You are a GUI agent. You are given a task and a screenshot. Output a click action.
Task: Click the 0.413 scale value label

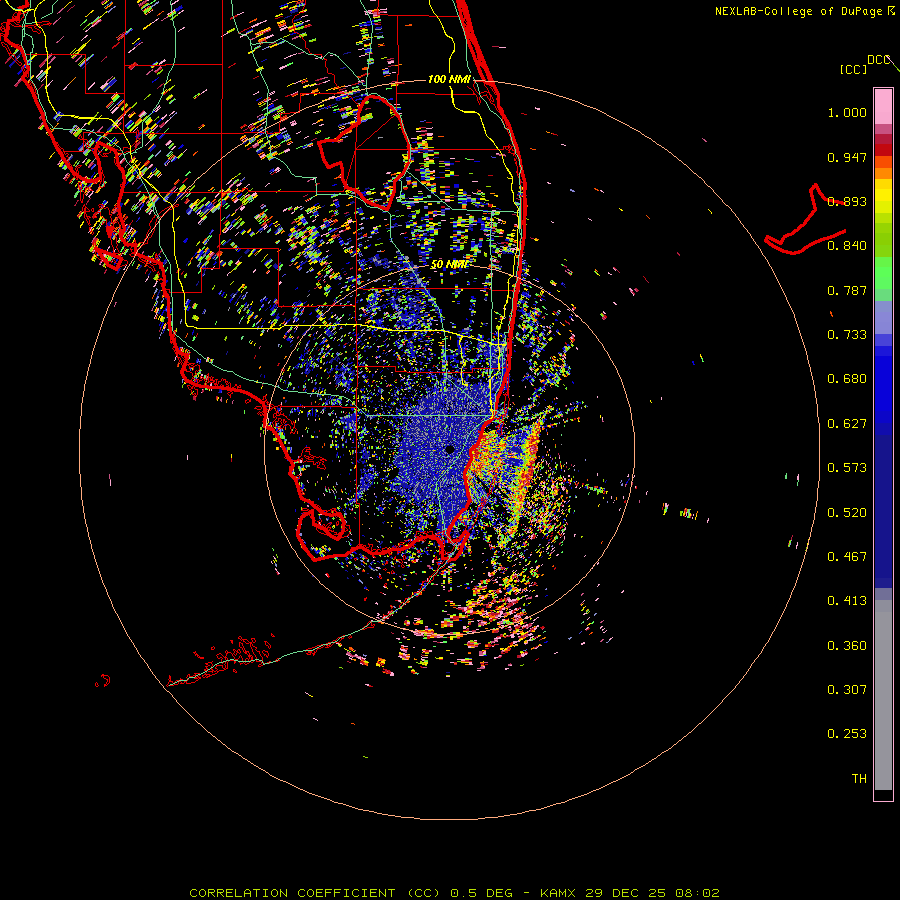tap(847, 601)
